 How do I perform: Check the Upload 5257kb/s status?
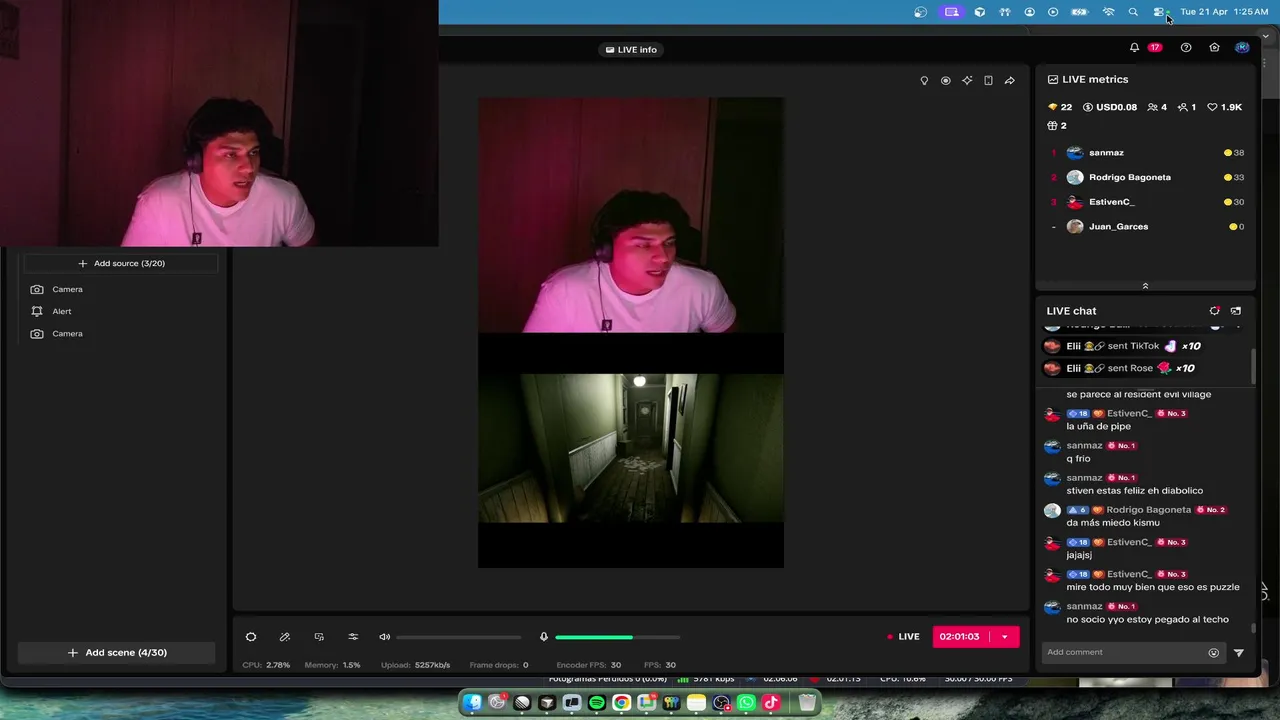pyautogui.click(x=415, y=665)
